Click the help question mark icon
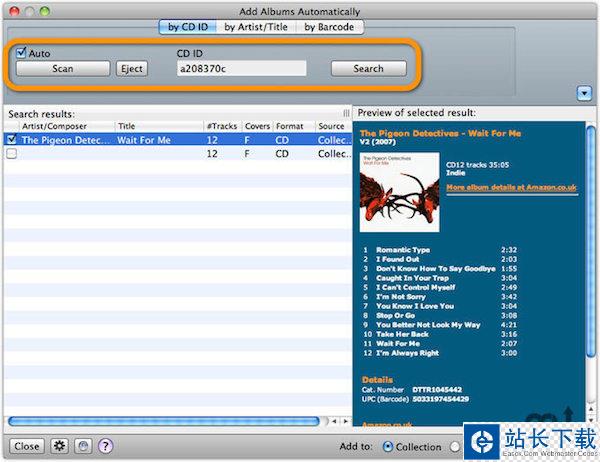The height and width of the screenshot is (462, 600). pos(105,446)
